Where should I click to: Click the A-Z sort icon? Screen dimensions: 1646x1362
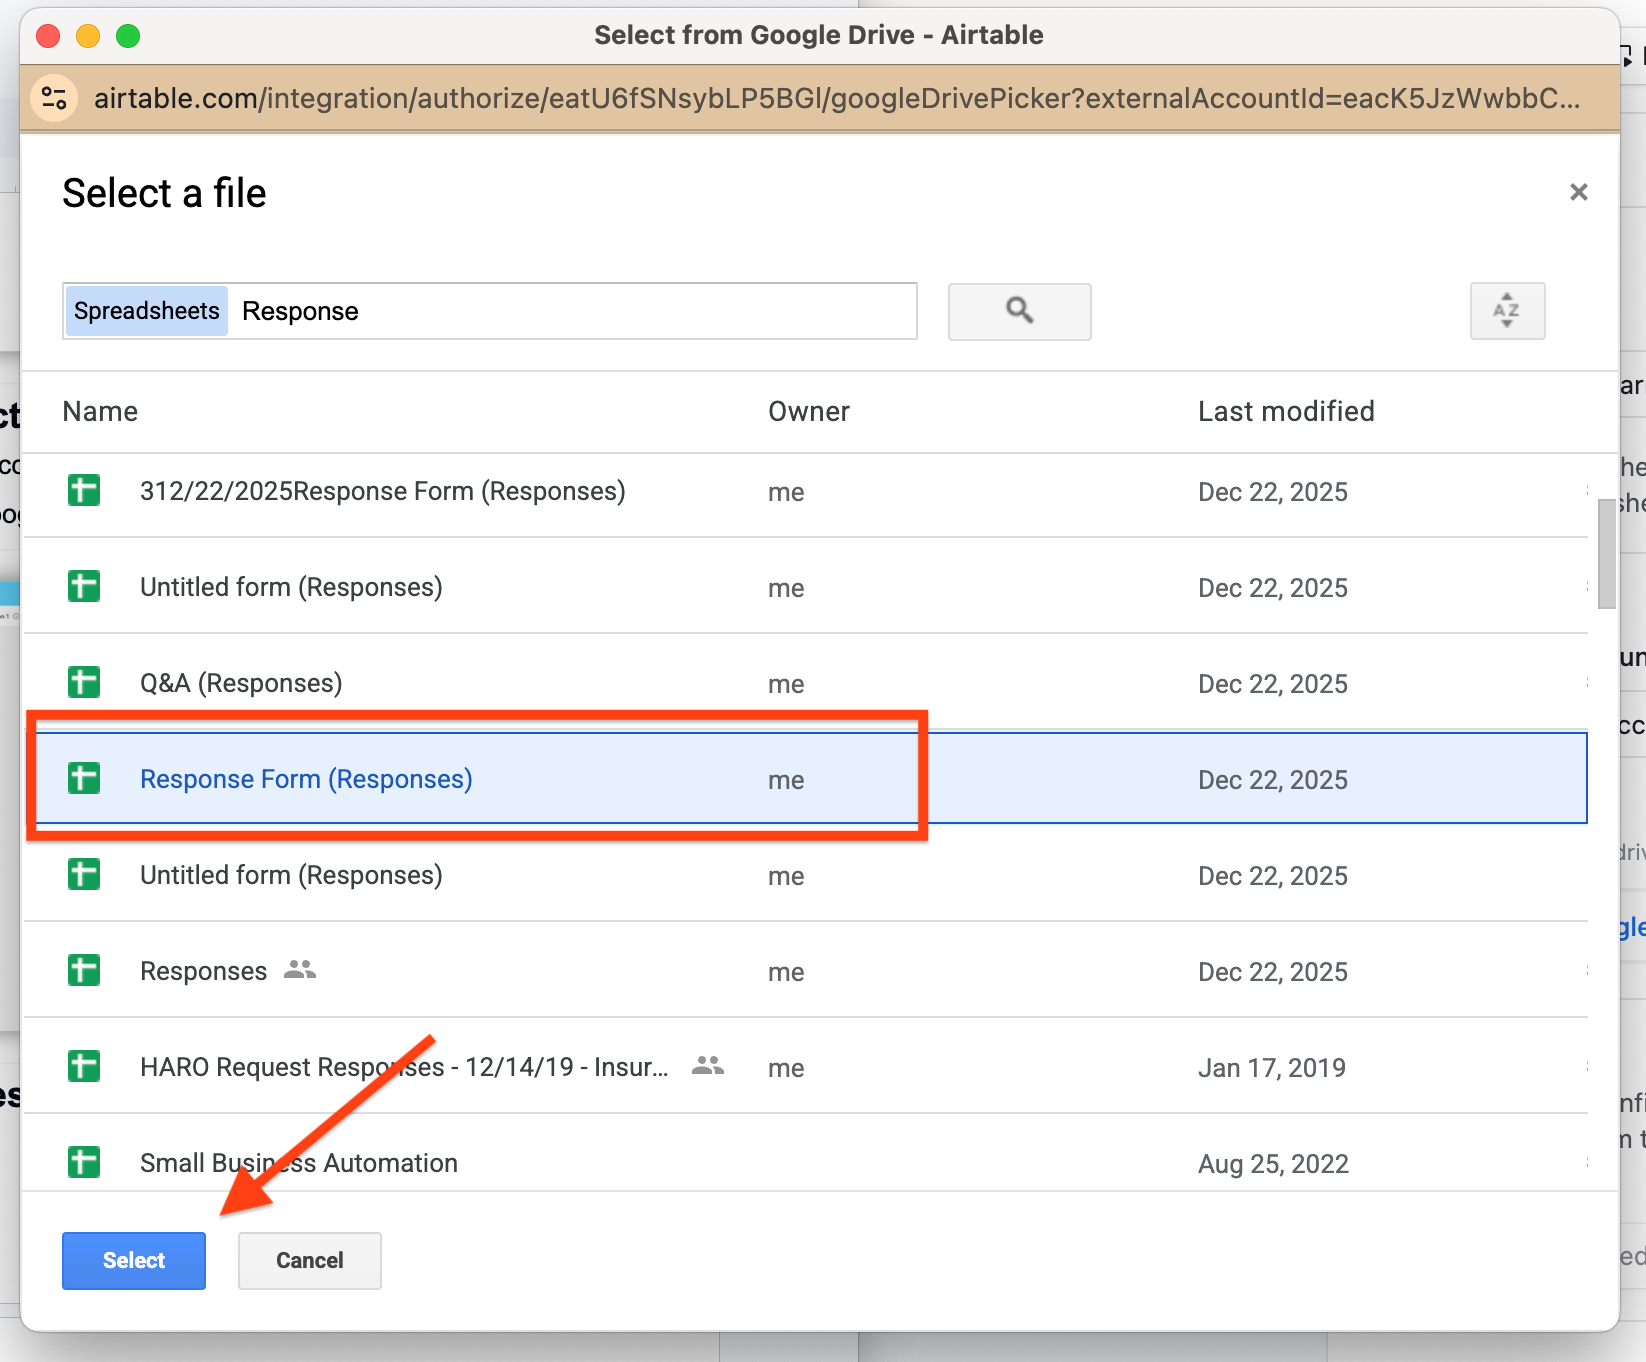tap(1506, 311)
